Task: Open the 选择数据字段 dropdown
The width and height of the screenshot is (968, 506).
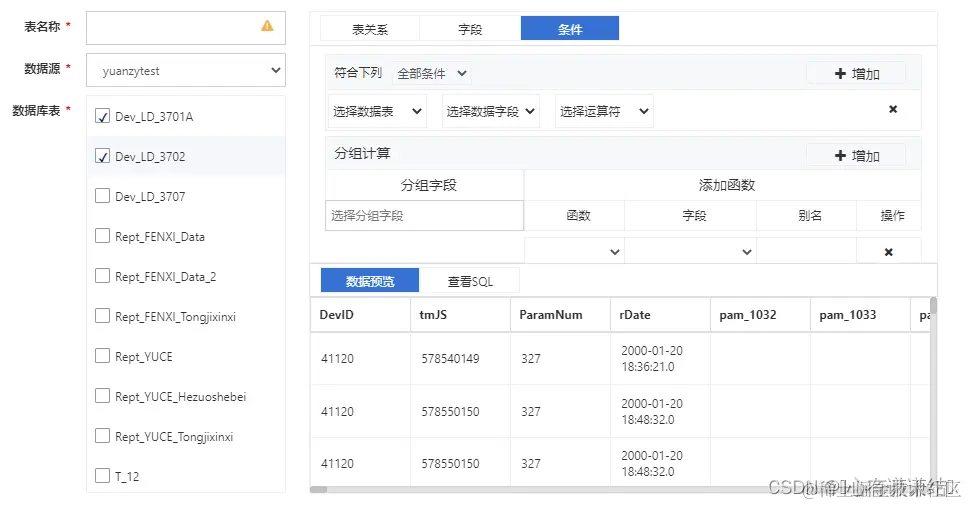Action: tap(491, 111)
